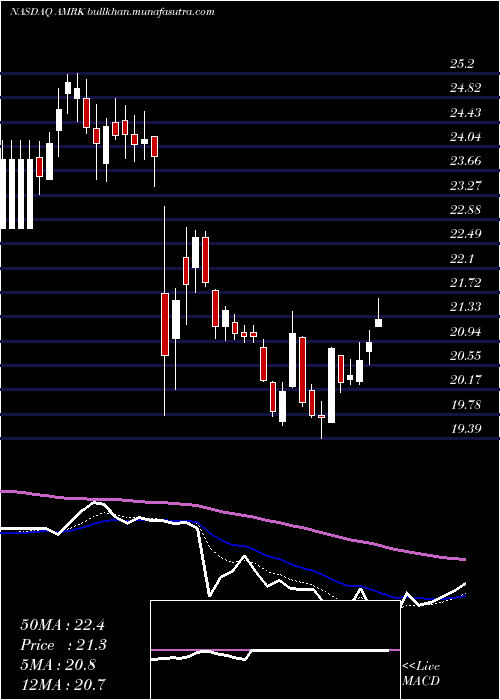Click the last white candlestick near 21.33
The width and height of the screenshot is (500, 700).
379,323
